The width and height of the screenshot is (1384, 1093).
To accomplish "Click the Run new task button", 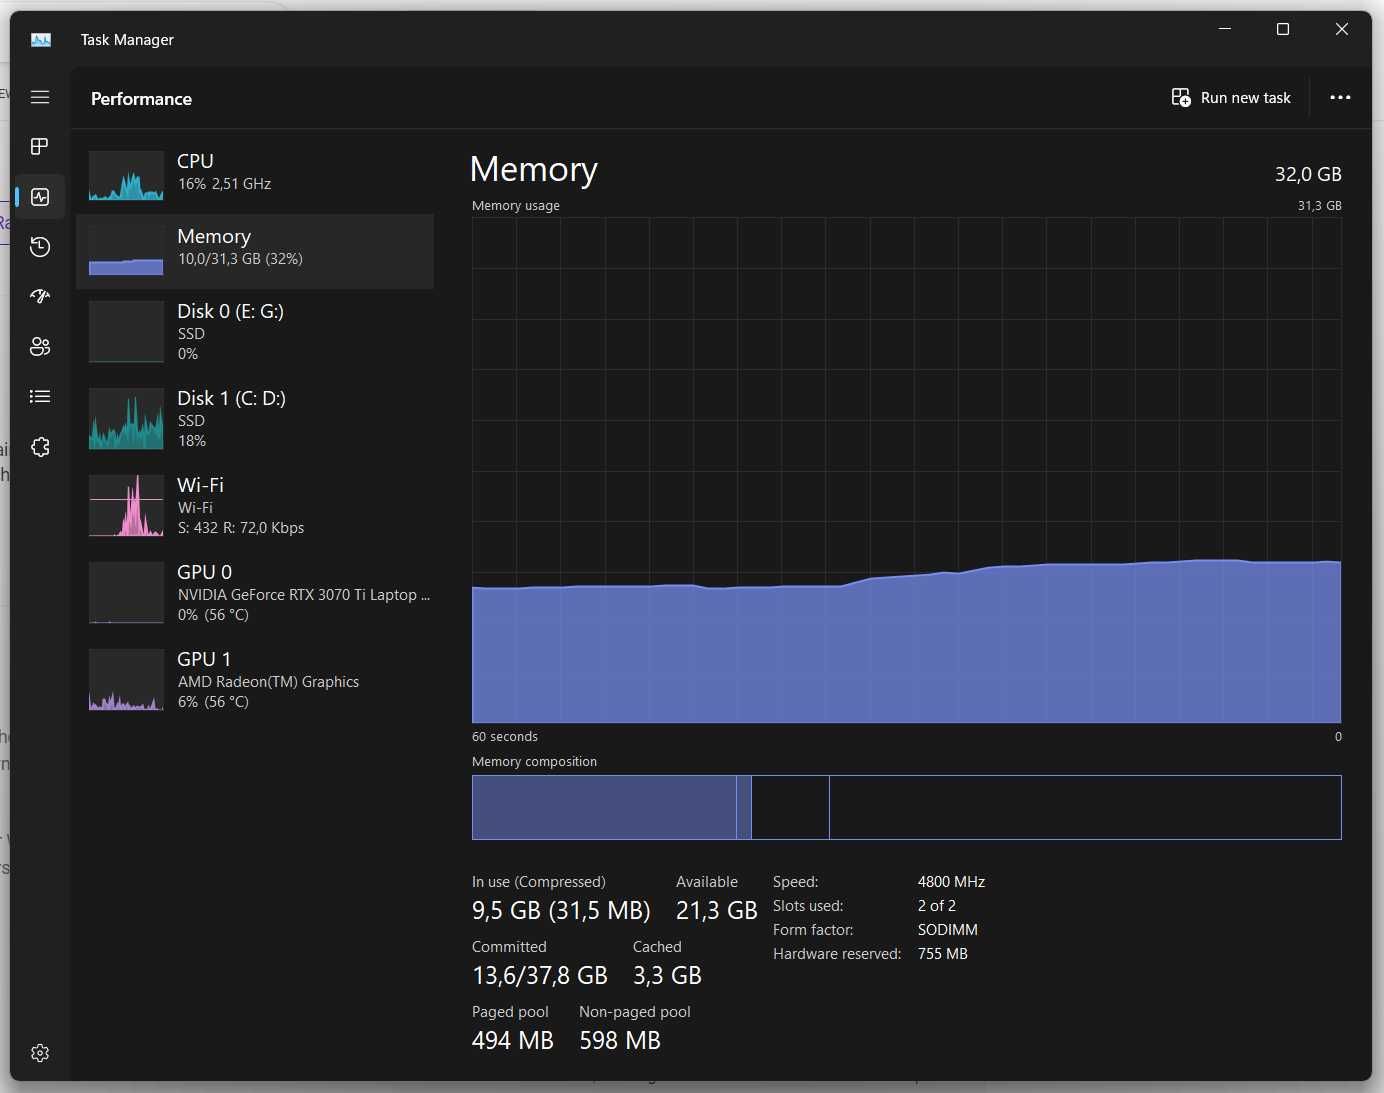I will tap(1231, 97).
